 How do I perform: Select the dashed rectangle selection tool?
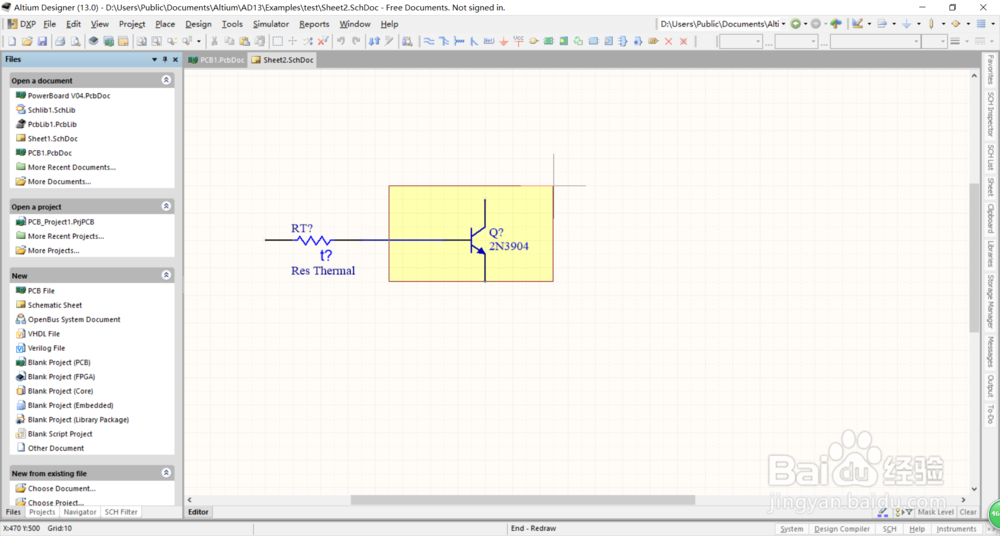pos(277,41)
